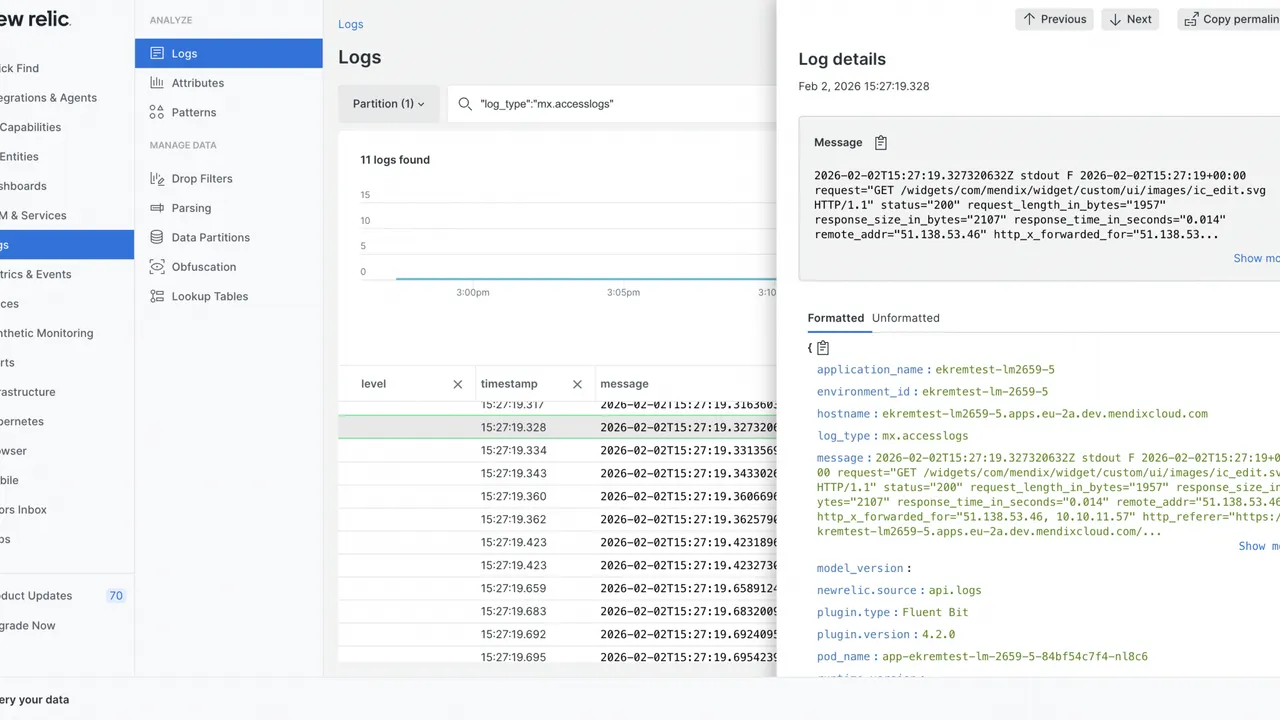This screenshot has height=720, width=1280.
Task: Select the log row at 15:27:19.659
Action: [x=557, y=589]
